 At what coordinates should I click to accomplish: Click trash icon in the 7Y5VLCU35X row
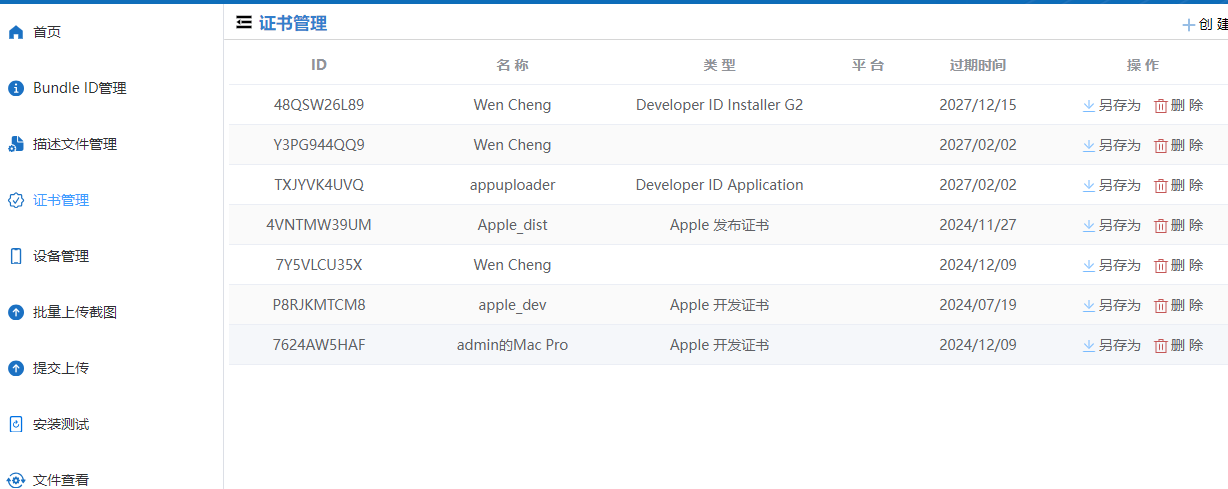point(1161,265)
